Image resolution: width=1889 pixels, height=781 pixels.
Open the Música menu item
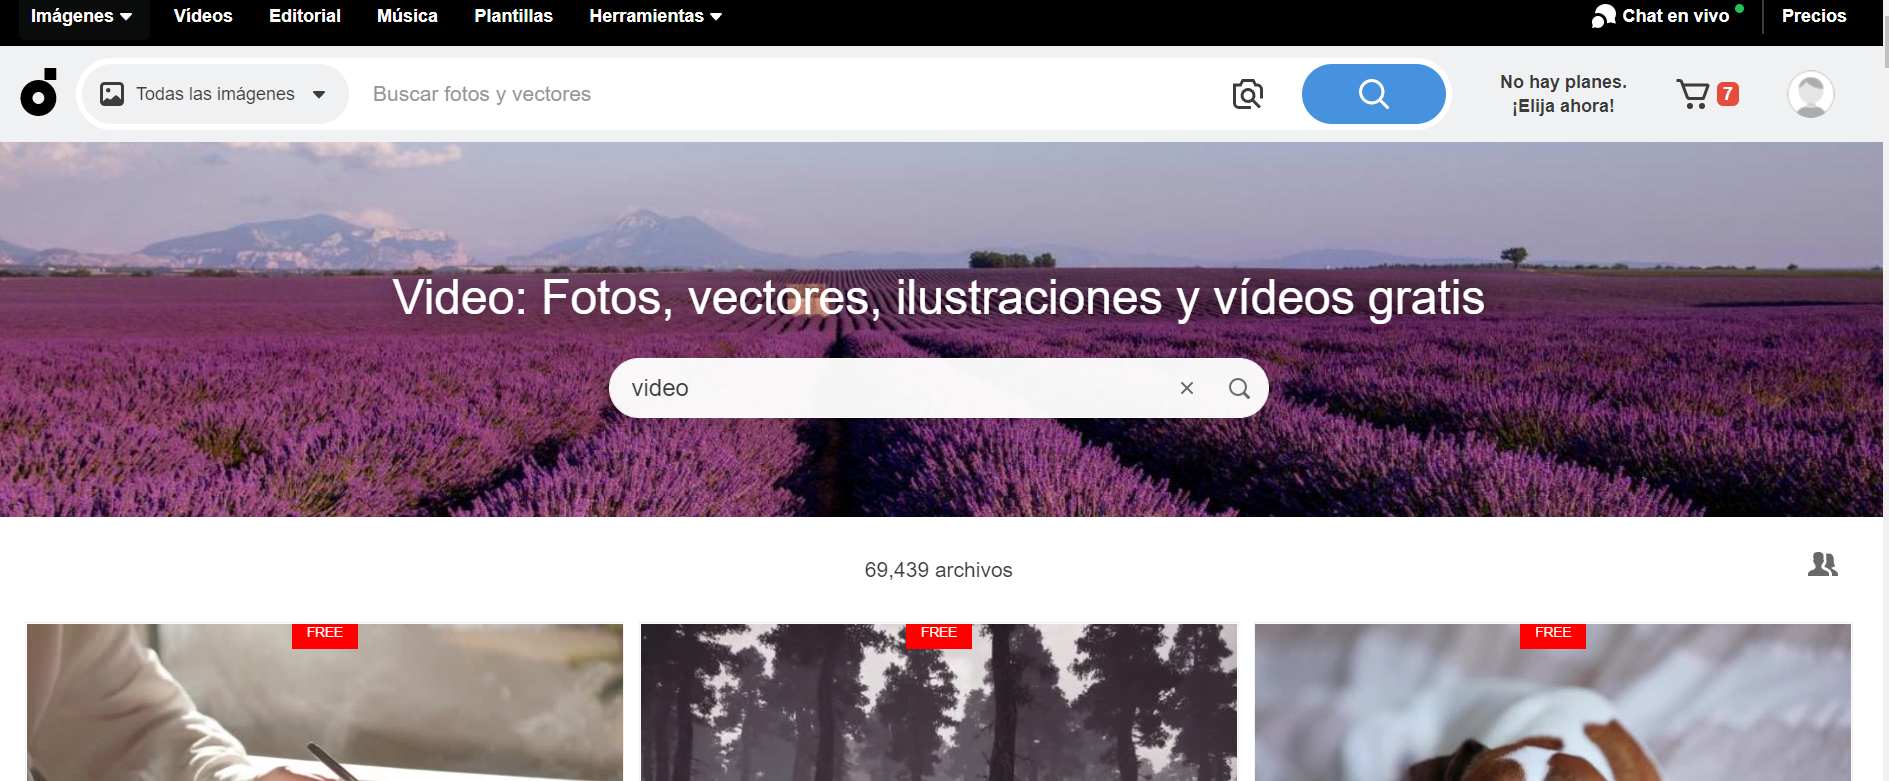point(407,16)
